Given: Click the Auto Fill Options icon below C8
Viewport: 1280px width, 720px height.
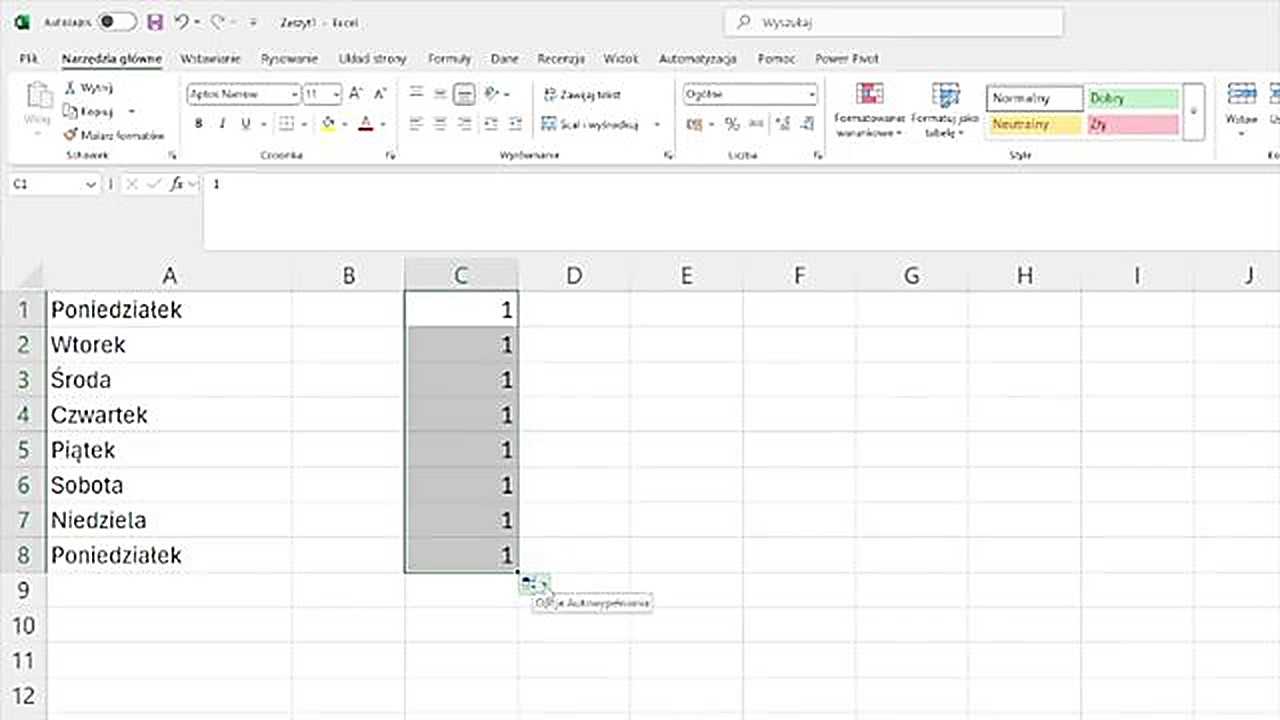Looking at the screenshot, I should (532, 584).
